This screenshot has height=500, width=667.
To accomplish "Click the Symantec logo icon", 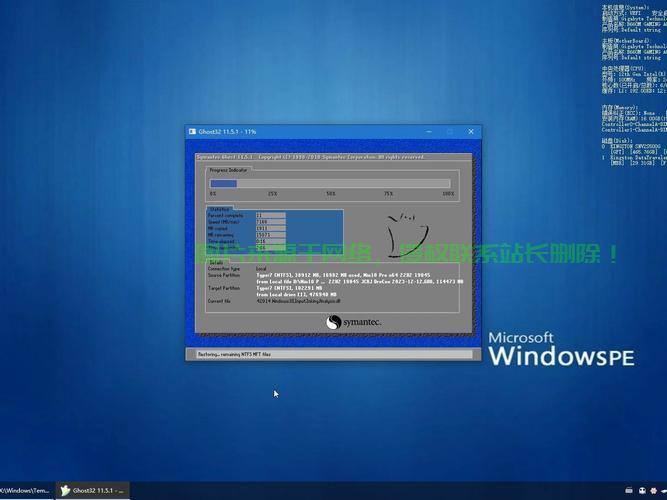I will click(334, 322).
